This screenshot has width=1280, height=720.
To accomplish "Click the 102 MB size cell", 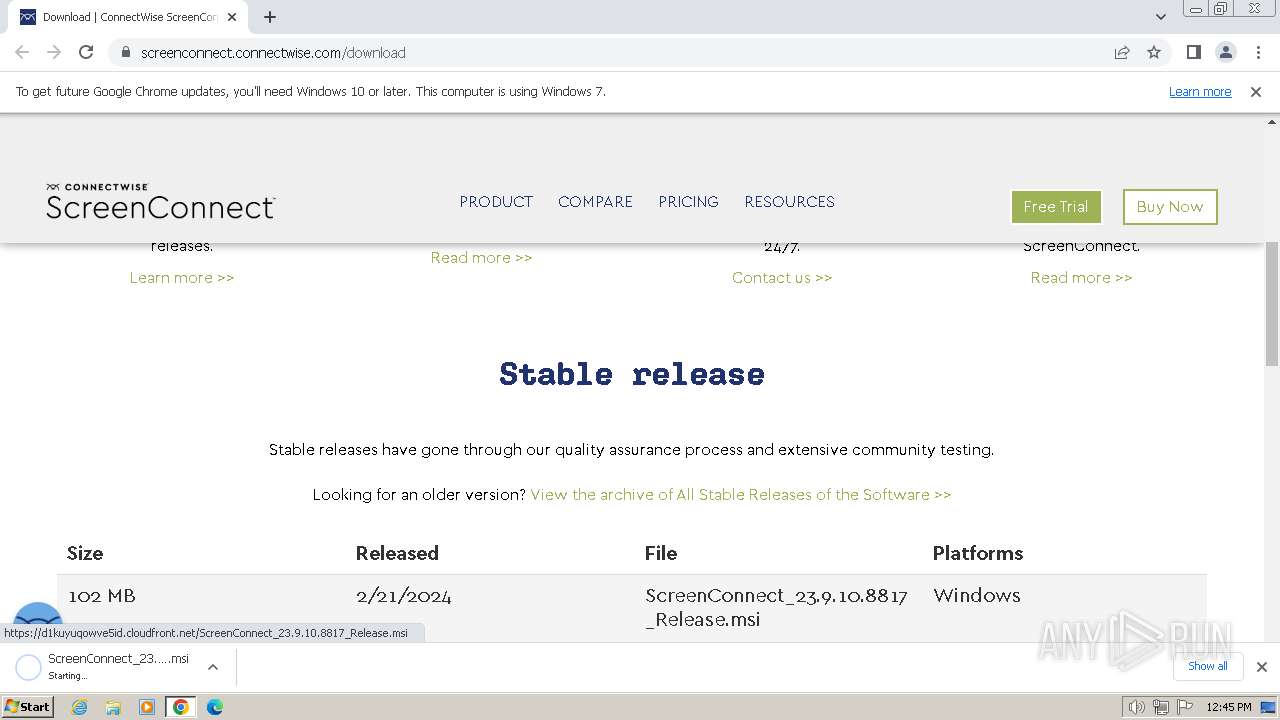I will click(102, 596).
